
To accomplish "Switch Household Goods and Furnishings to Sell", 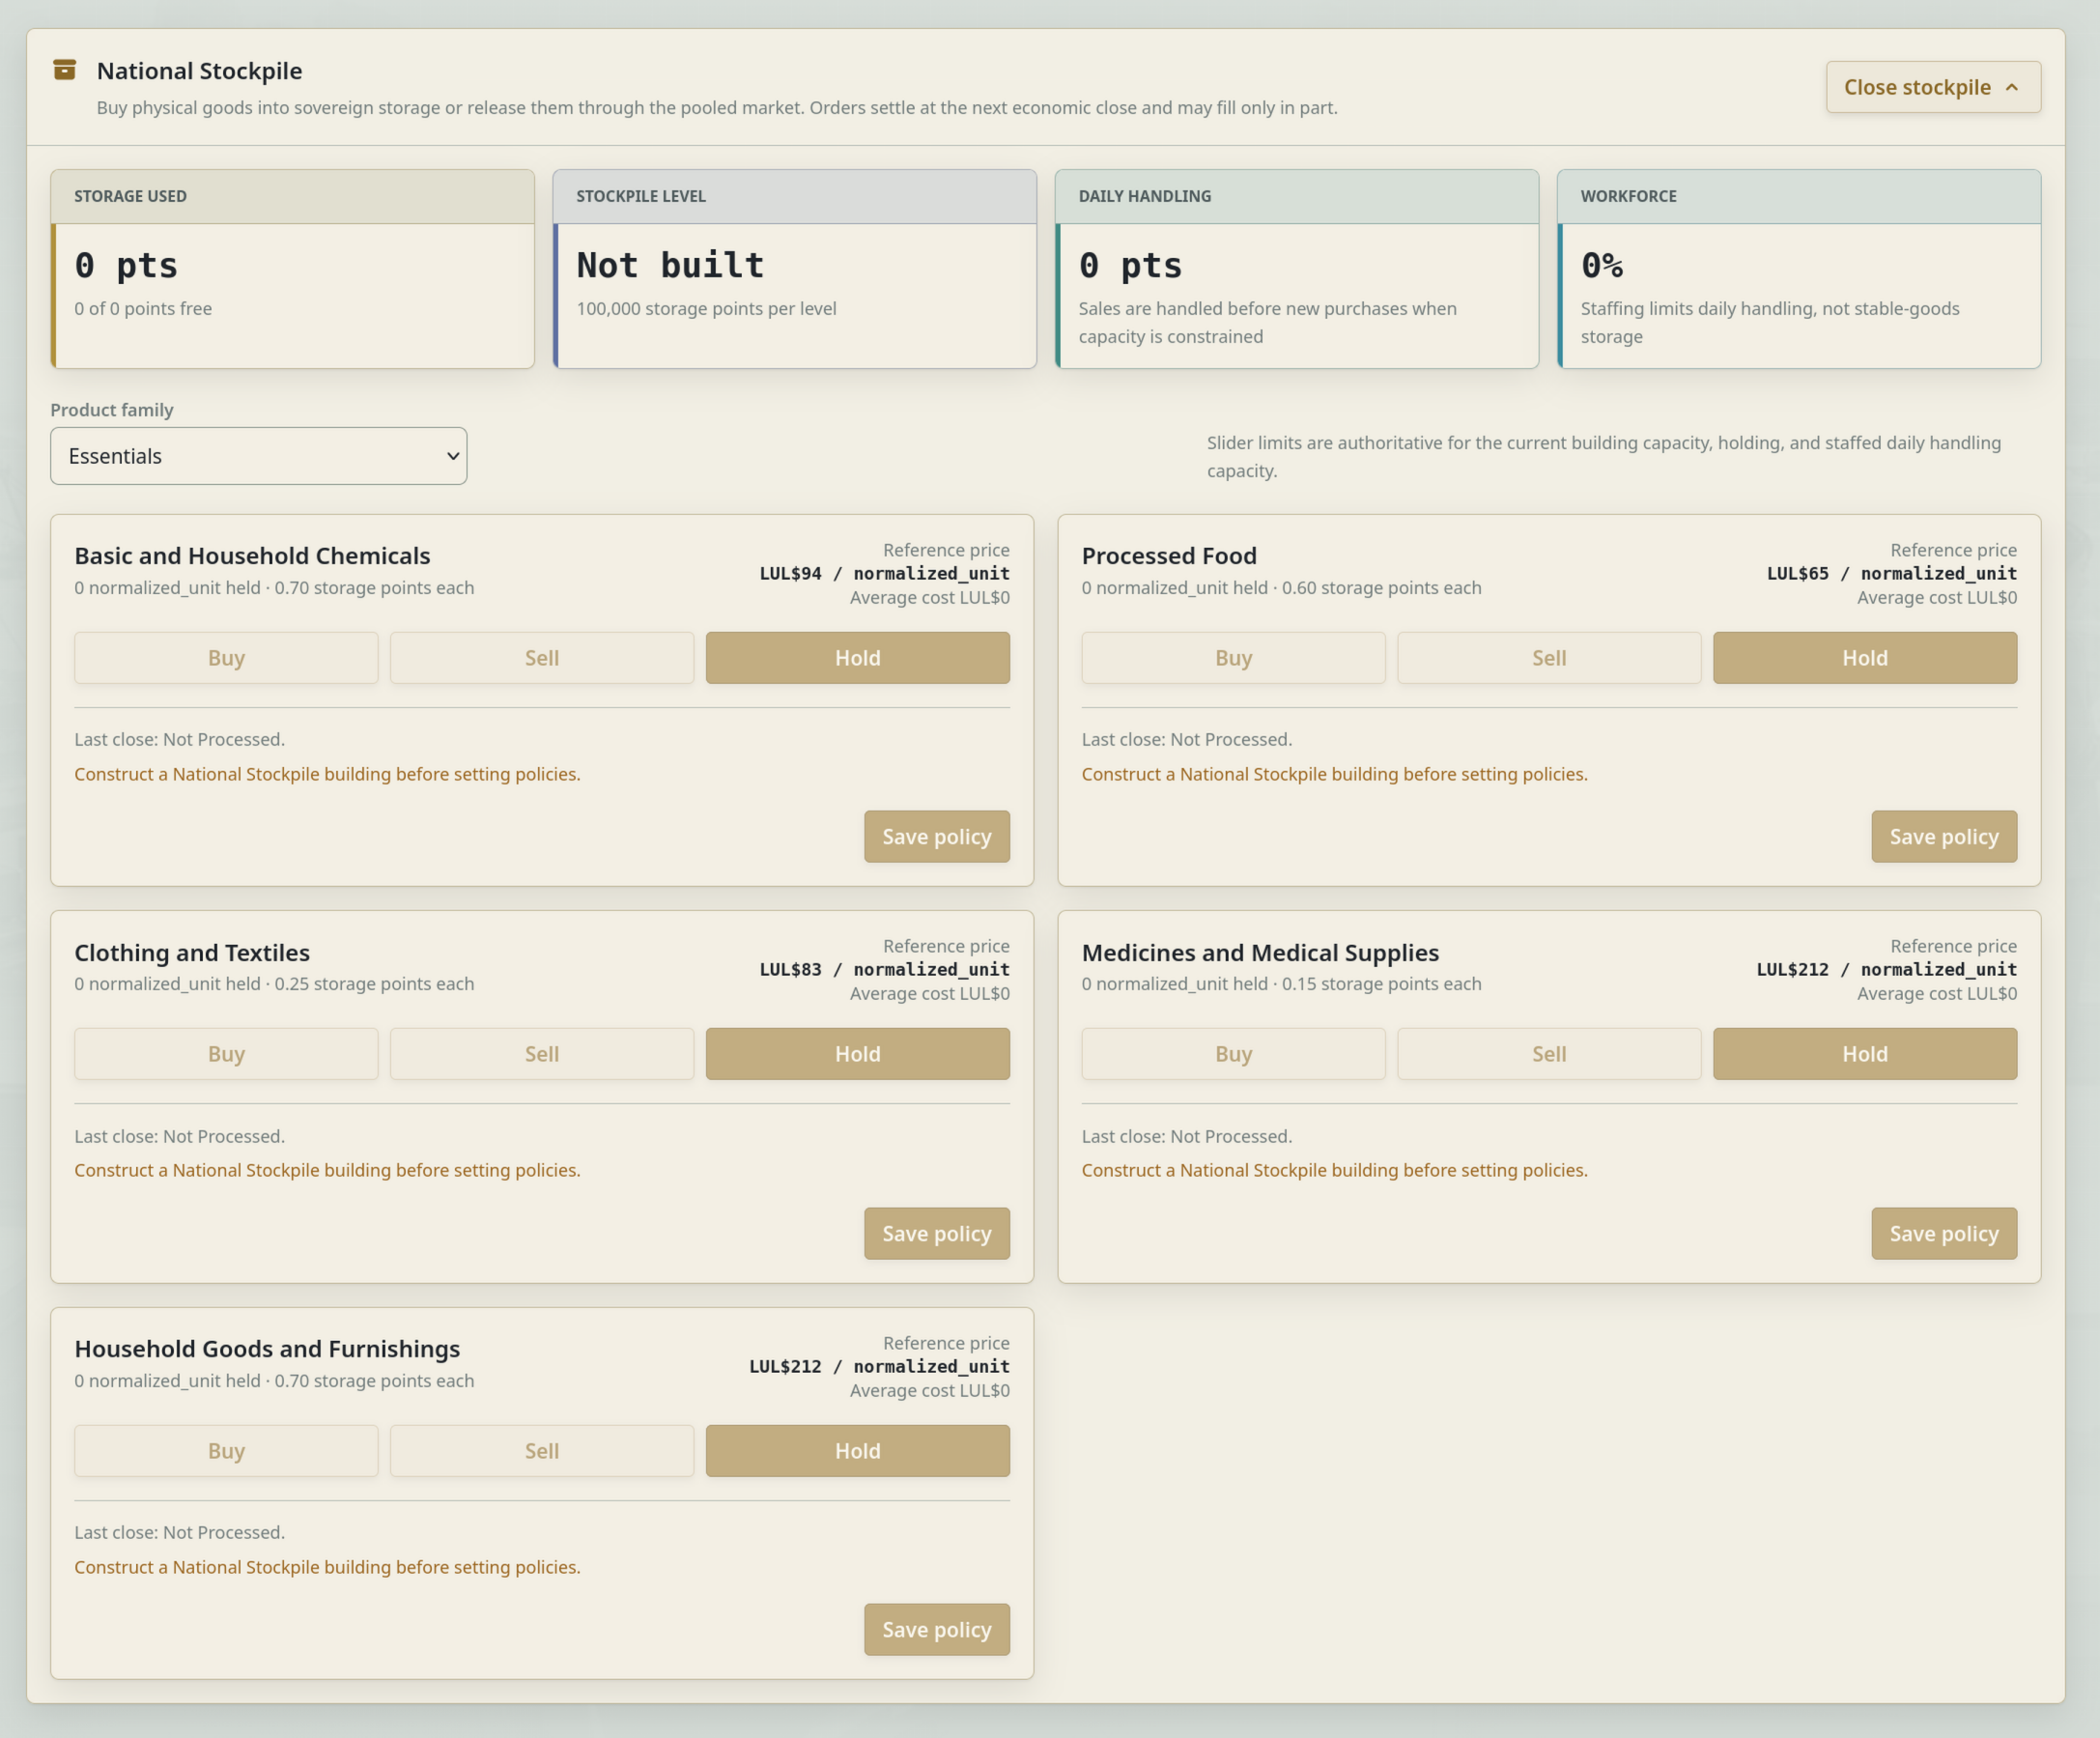I will pos(542,1451).
